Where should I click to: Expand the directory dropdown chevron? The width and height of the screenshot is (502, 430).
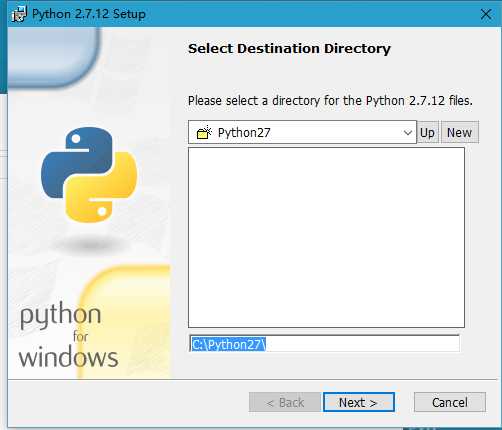coord(407,133)
